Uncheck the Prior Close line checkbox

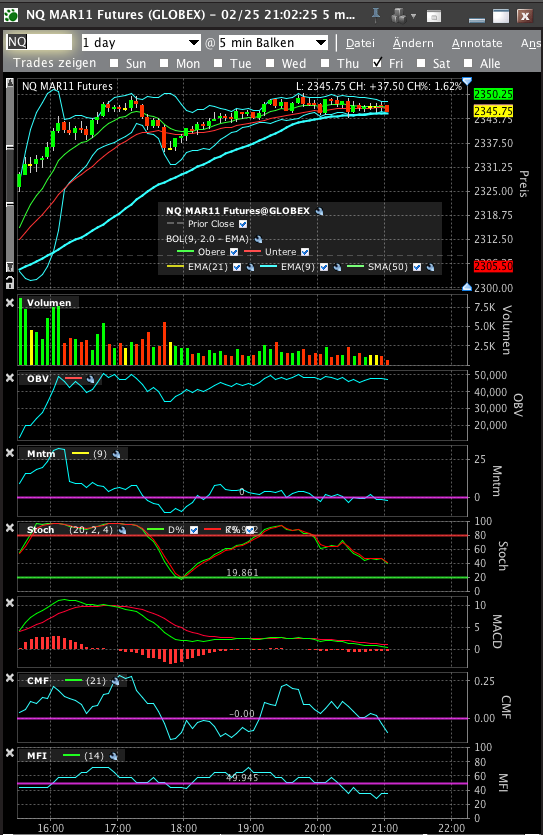coord(243,224)
